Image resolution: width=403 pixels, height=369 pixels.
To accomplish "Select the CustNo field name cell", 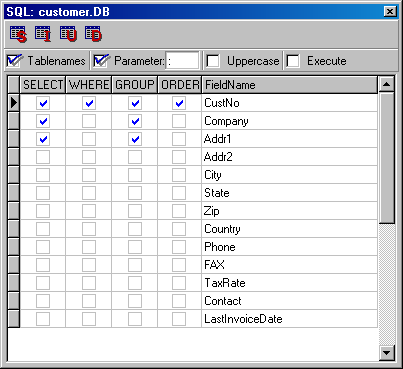I will (290, 103).
